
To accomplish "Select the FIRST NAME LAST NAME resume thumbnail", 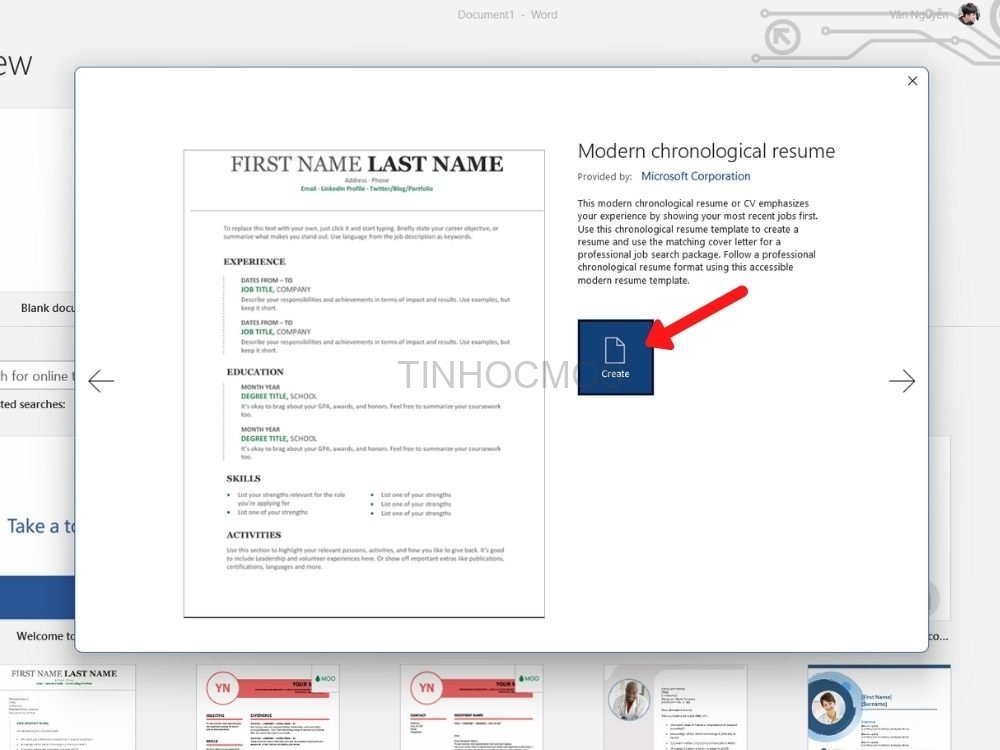I will point(67,707).
